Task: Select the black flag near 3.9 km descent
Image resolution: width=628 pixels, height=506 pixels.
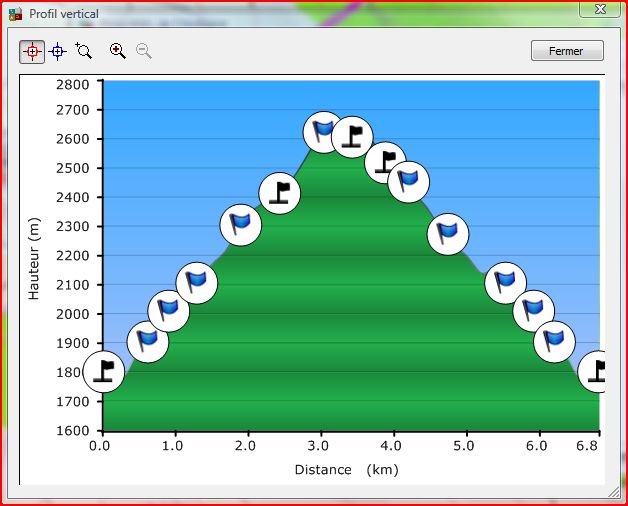Action: (385, 162)
